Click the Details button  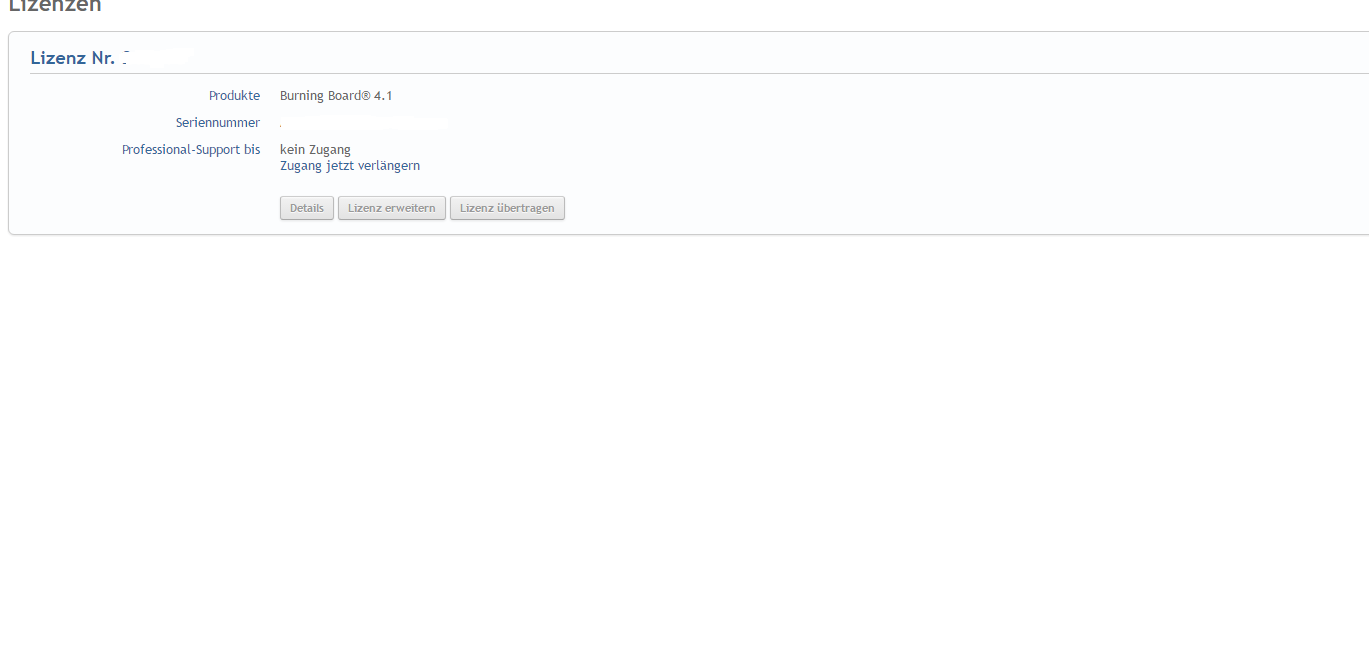click(x=307, y=208)
